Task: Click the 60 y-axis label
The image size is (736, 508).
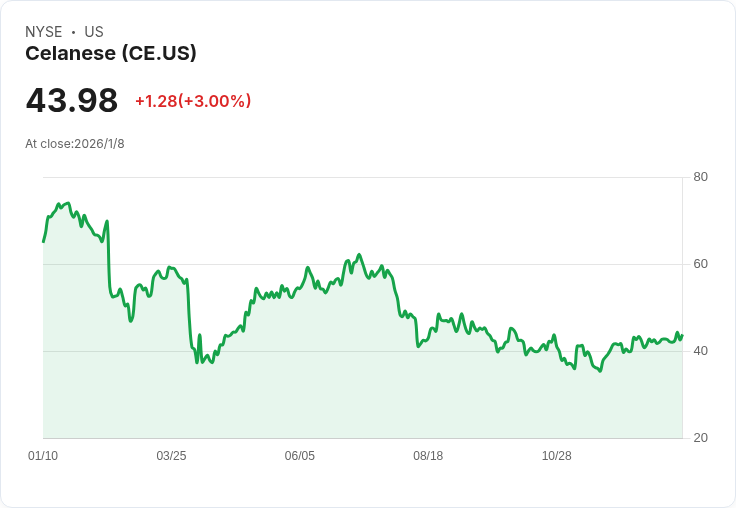Action: tap(701, 264)
